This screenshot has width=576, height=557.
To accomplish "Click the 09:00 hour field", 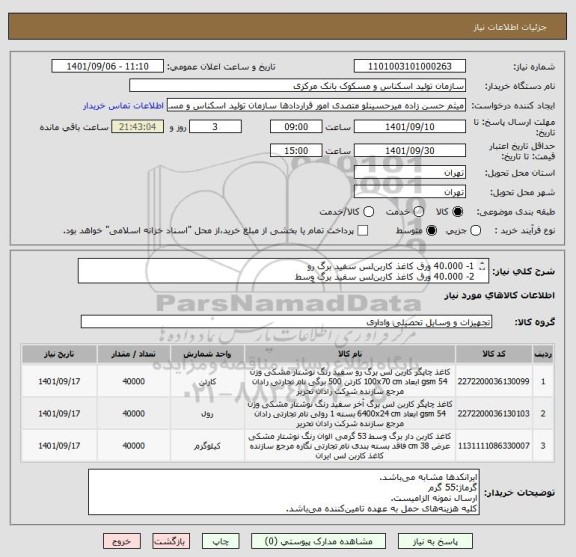I will click(x=296, y=127).
